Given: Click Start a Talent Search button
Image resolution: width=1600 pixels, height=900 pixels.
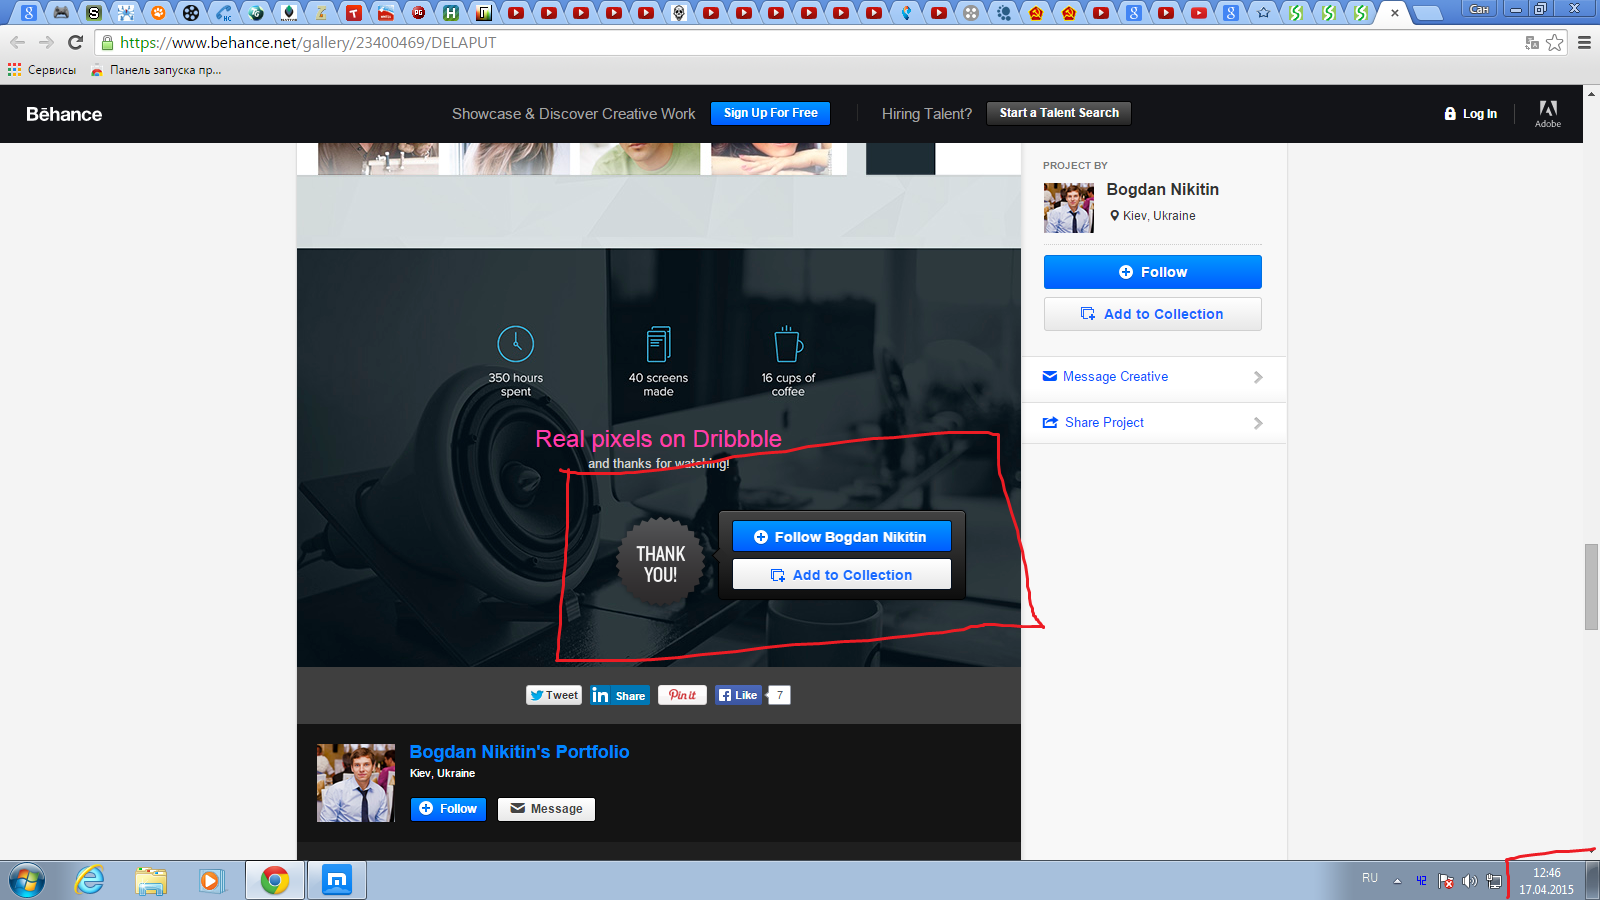Looking at the screenshot, I should pyautogui.click(x=1059, y=113).
